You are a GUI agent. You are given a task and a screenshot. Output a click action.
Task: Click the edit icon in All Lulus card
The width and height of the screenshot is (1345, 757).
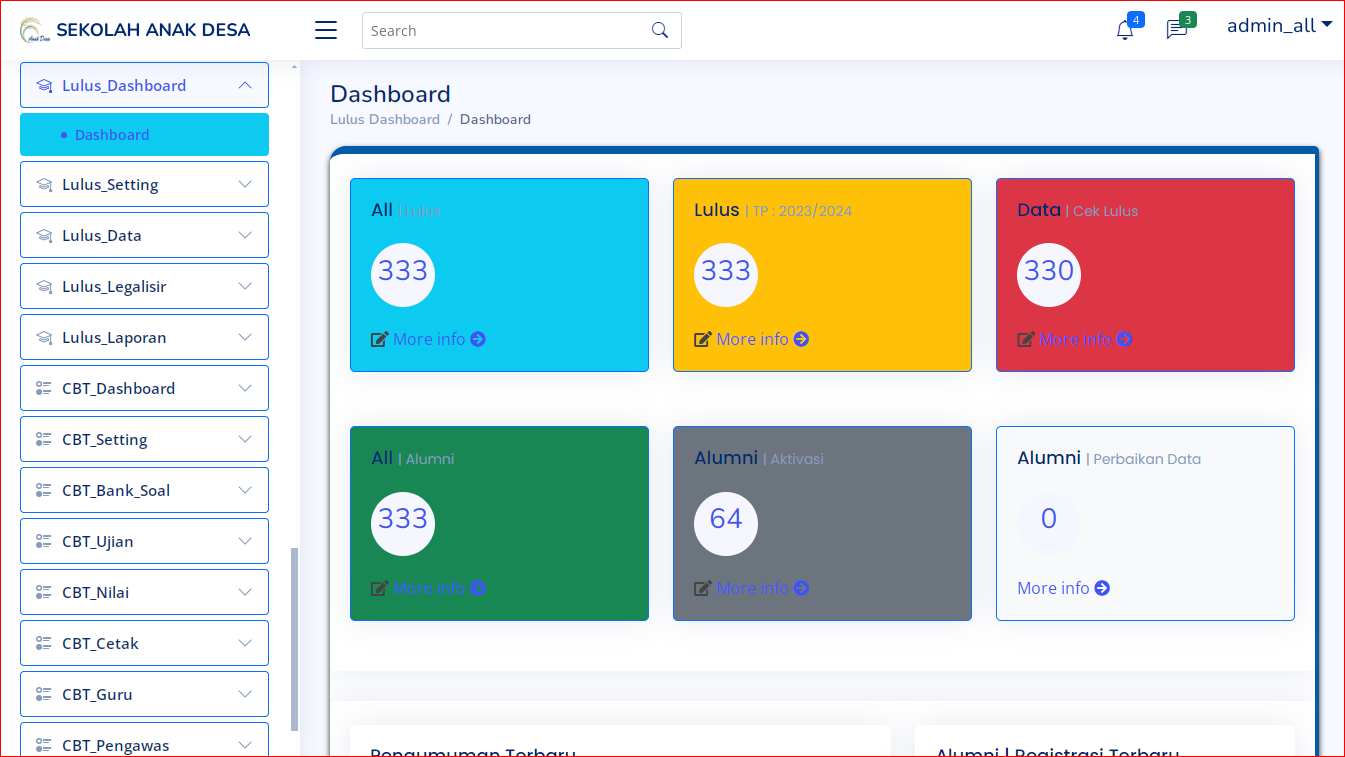[379, 339]
